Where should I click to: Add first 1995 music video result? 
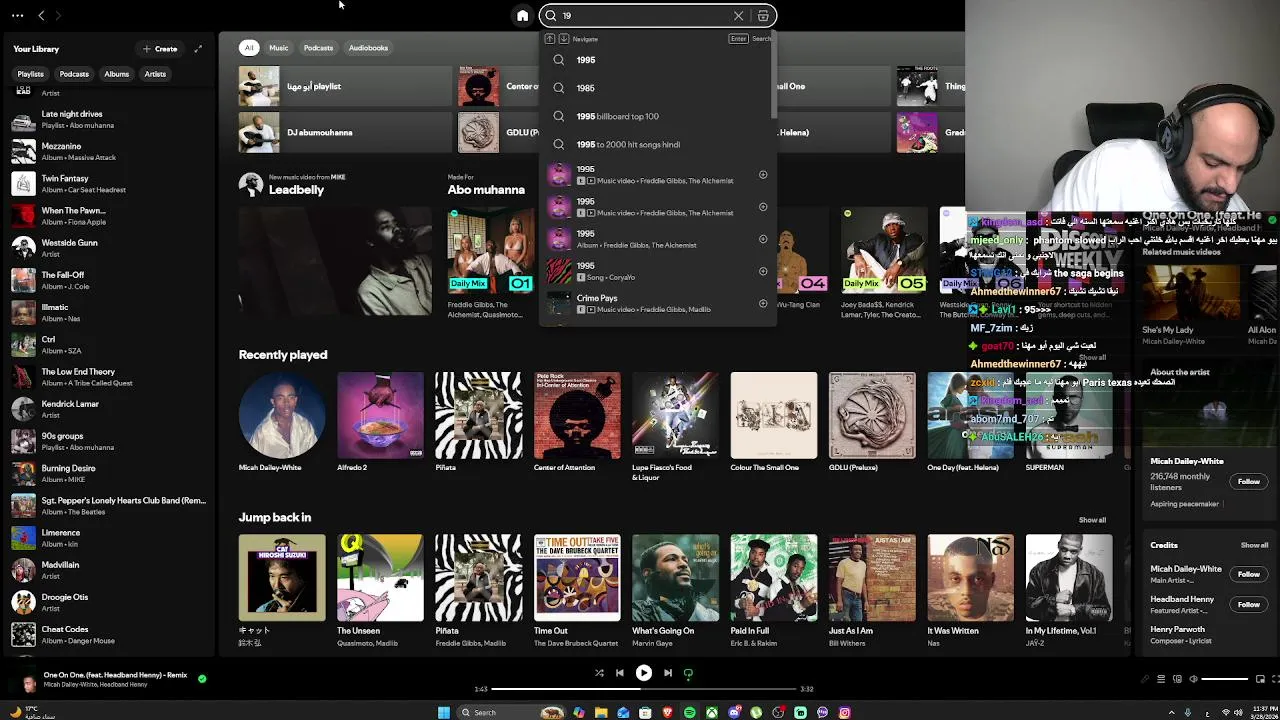click(763, 175)
